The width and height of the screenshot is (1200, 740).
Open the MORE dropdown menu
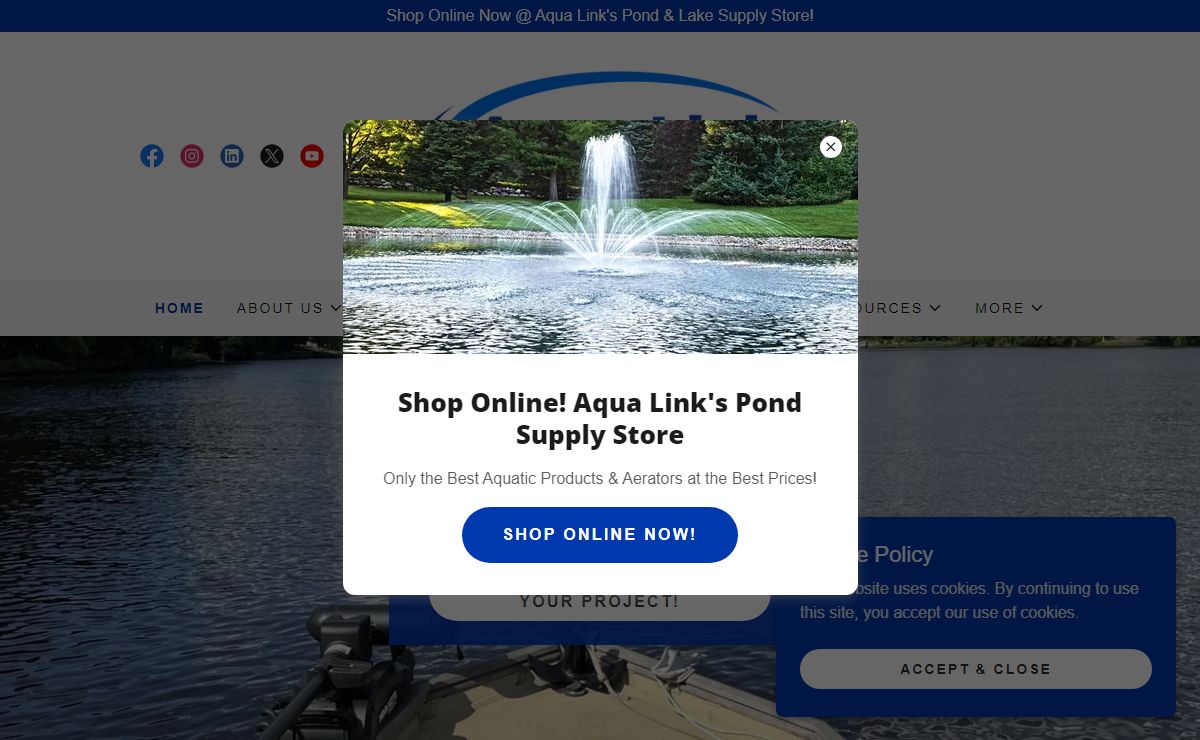[x=1009, y=308]
